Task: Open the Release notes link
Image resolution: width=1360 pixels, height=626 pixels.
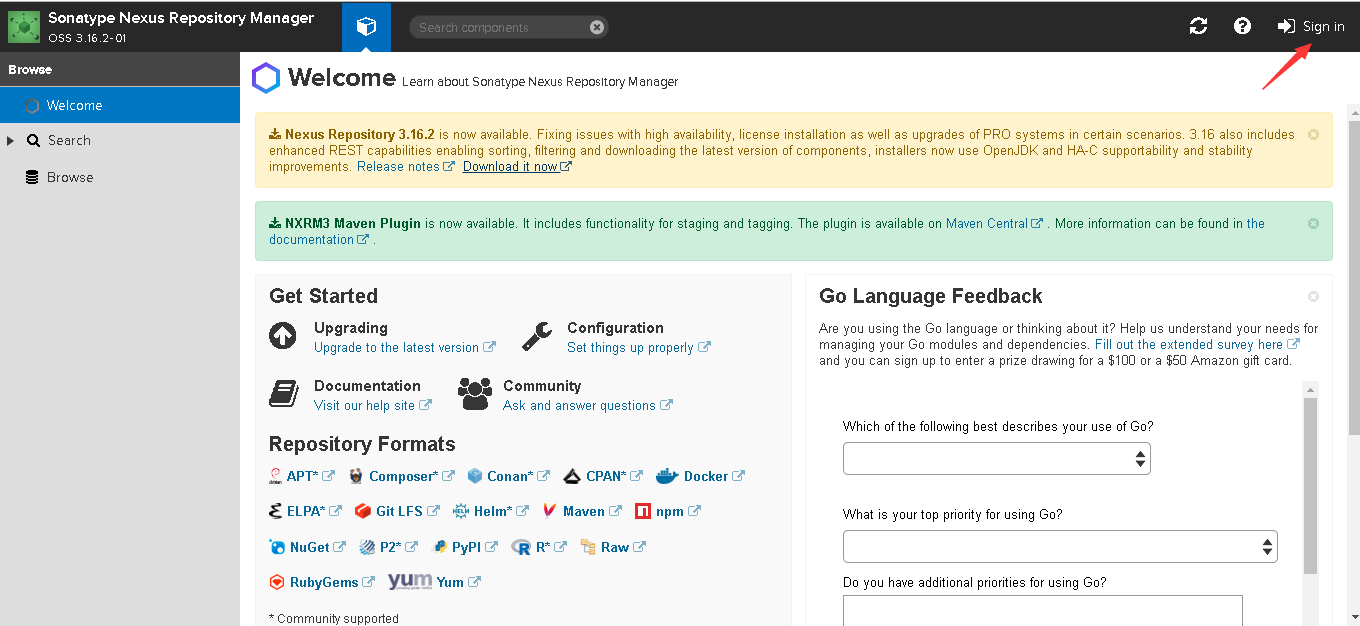Action: [405, 167]
